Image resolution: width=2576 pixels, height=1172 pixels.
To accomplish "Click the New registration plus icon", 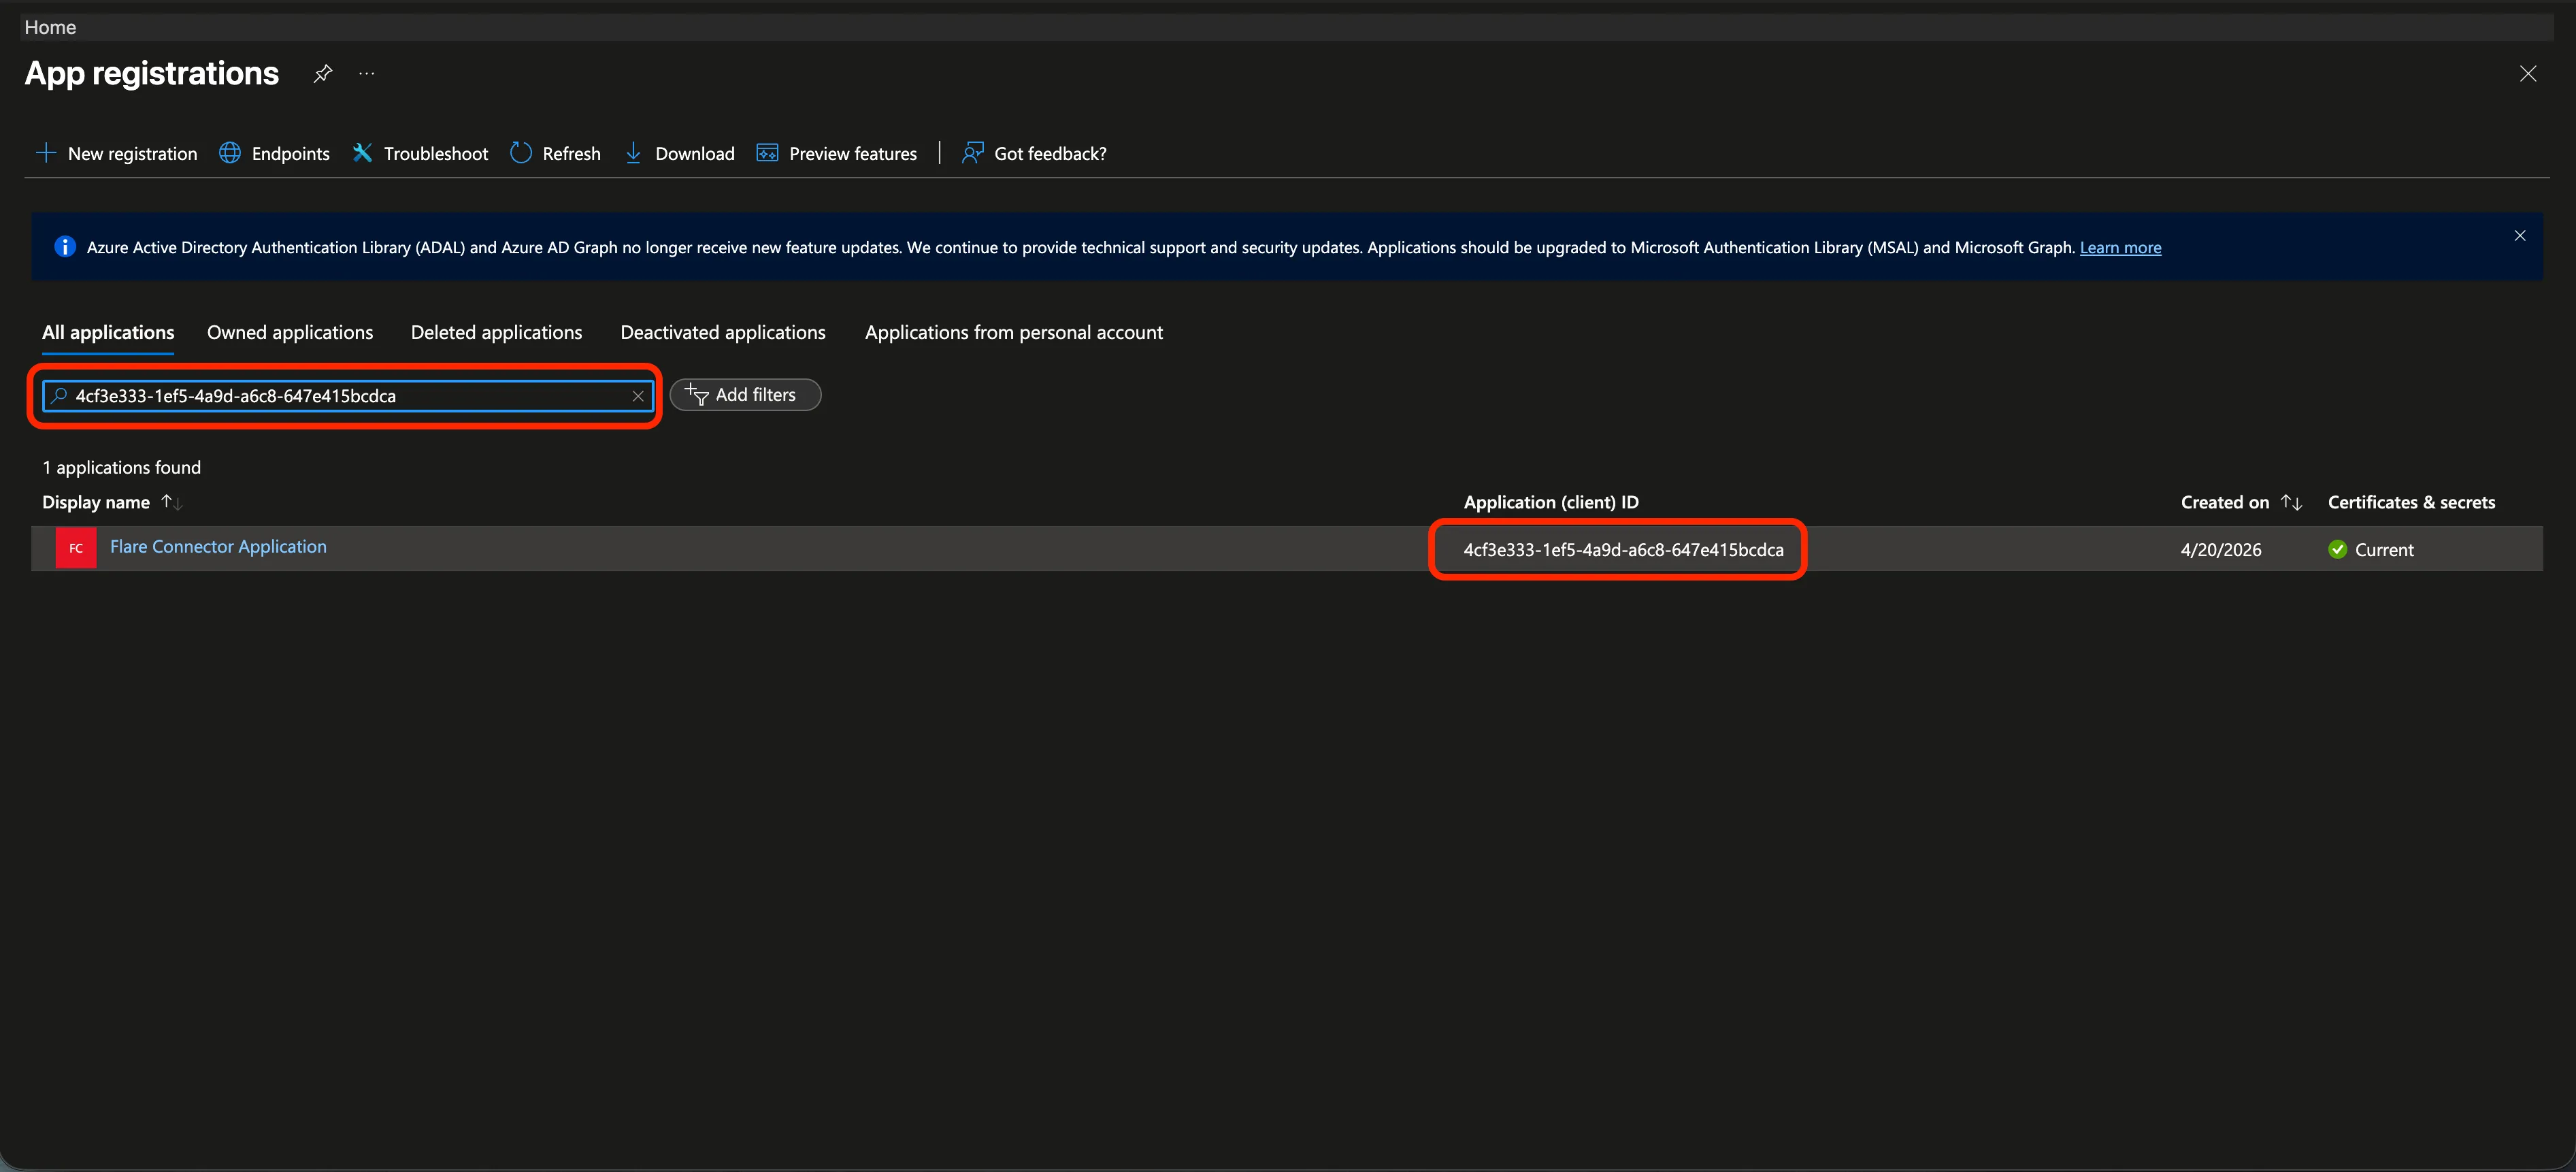I will coord(46,153).
